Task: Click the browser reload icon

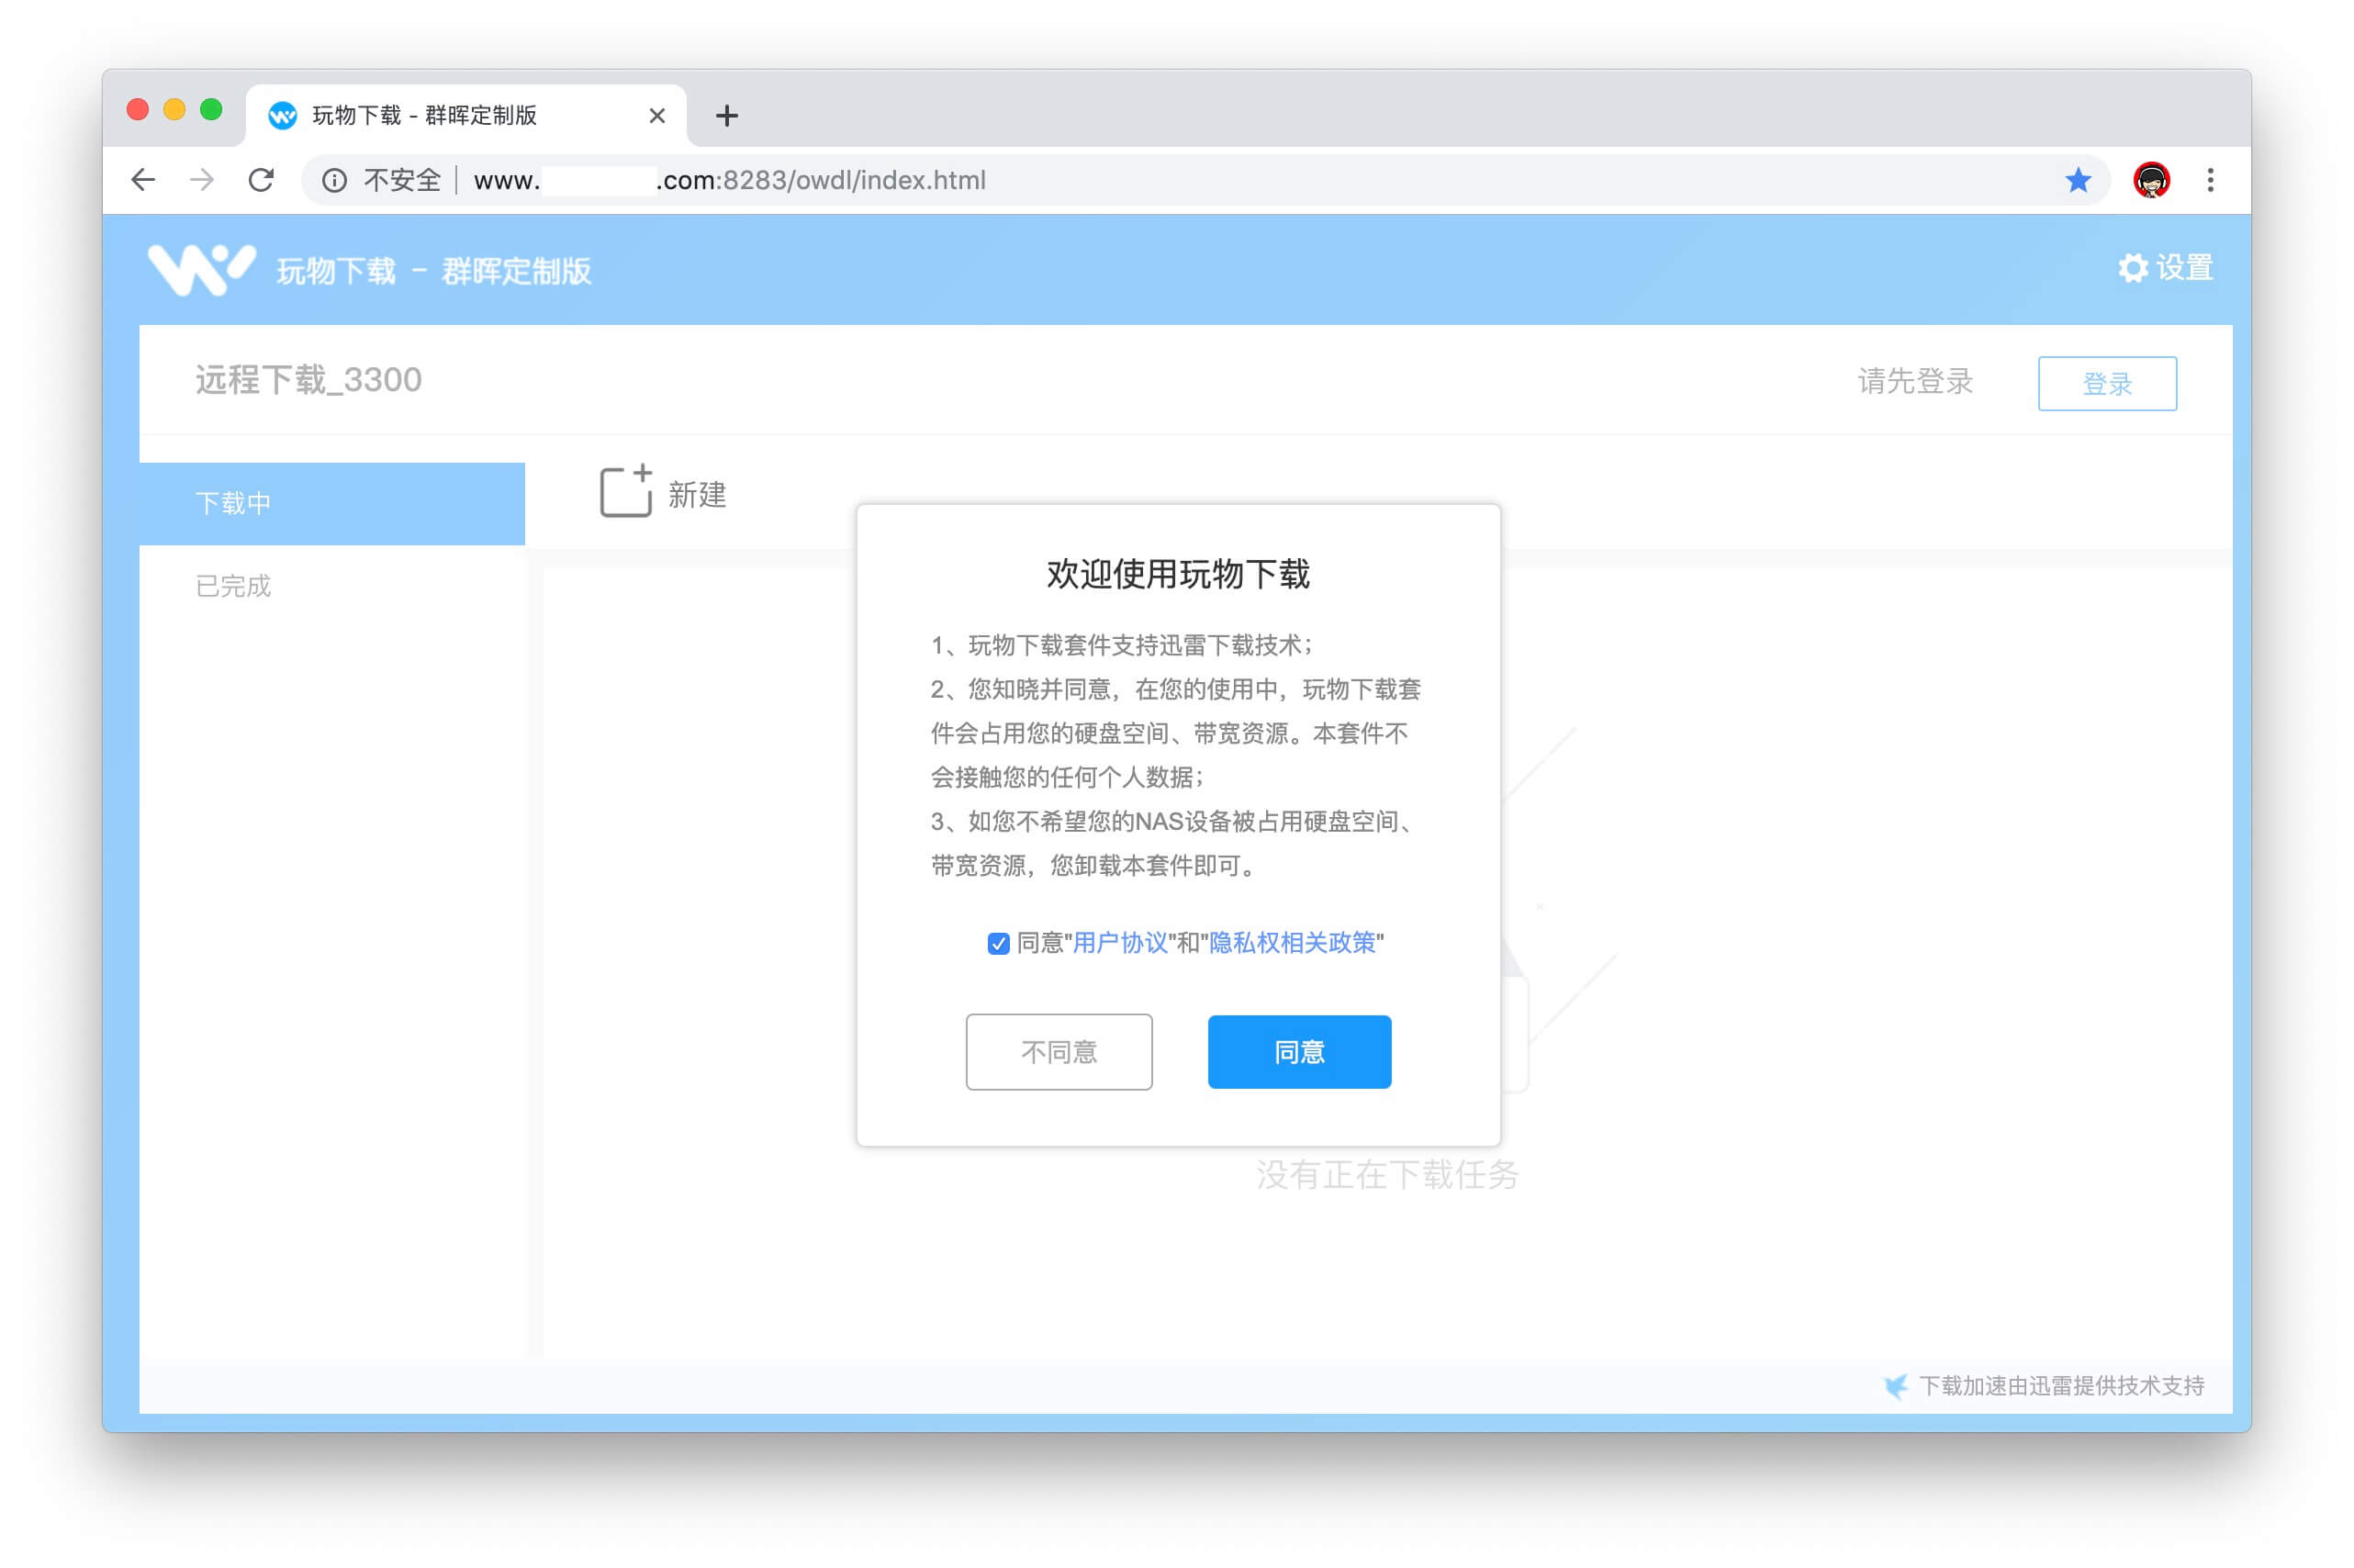Action: 261,180
